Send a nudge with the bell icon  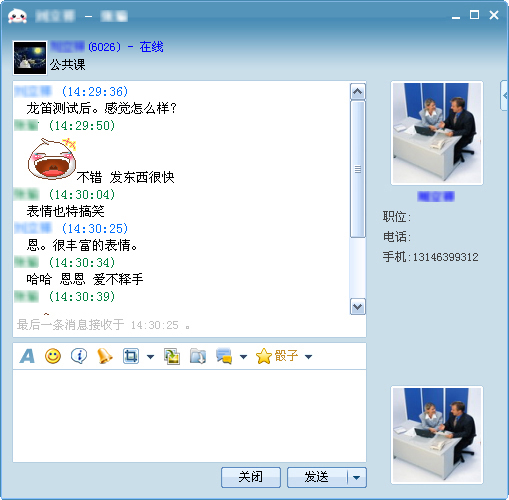click(x=105, y=356)
